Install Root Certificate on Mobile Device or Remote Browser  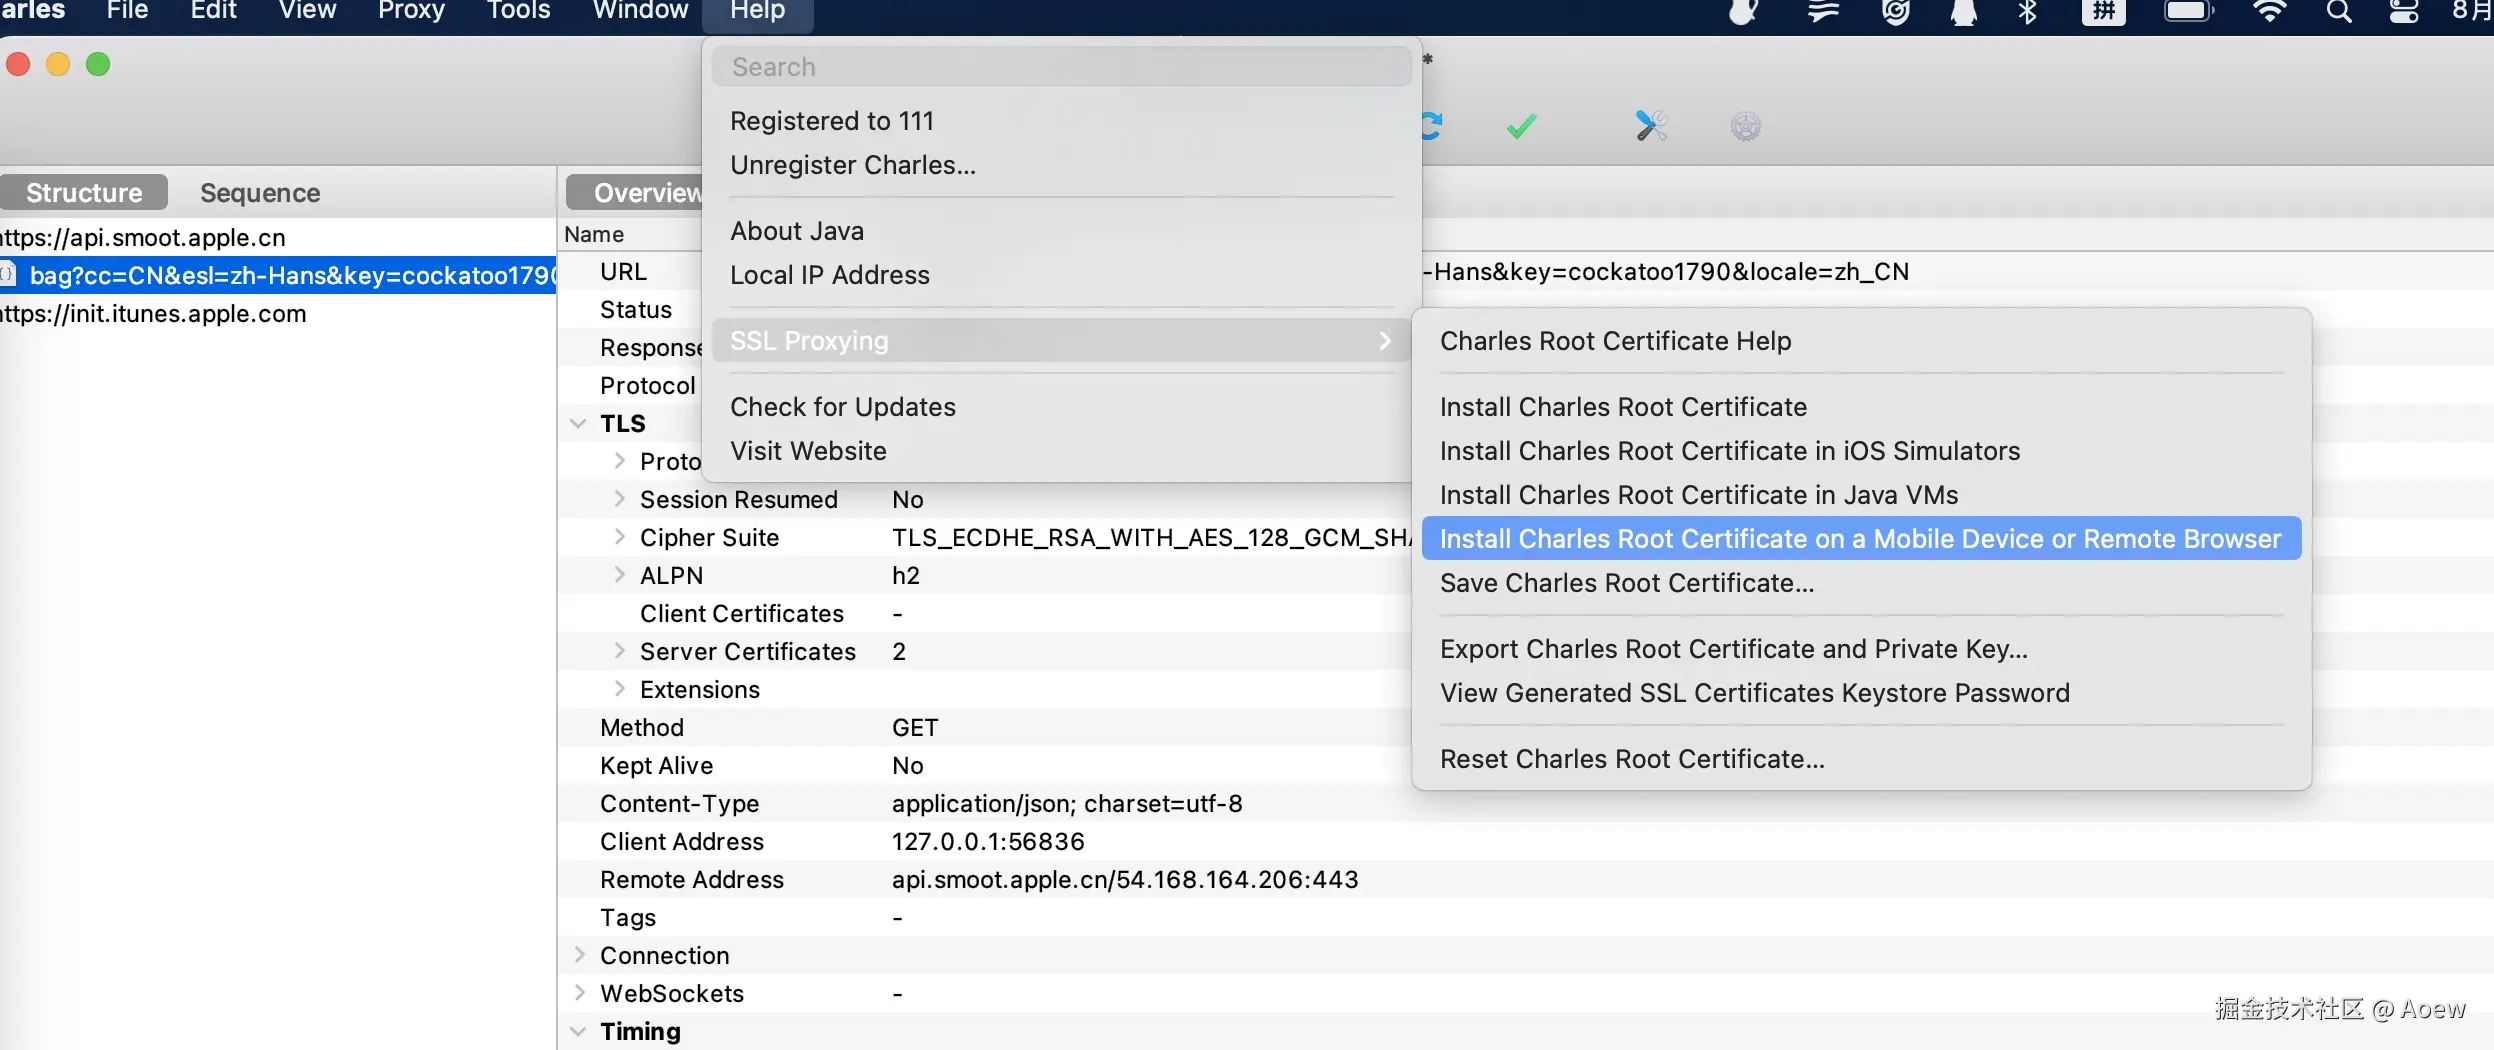pos(1861,539)
